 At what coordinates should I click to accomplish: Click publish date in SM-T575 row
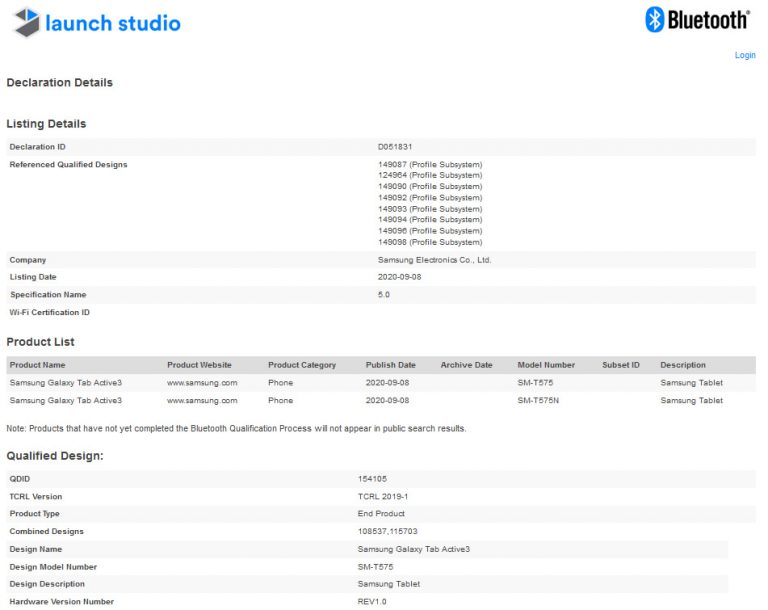click(387, 382)
